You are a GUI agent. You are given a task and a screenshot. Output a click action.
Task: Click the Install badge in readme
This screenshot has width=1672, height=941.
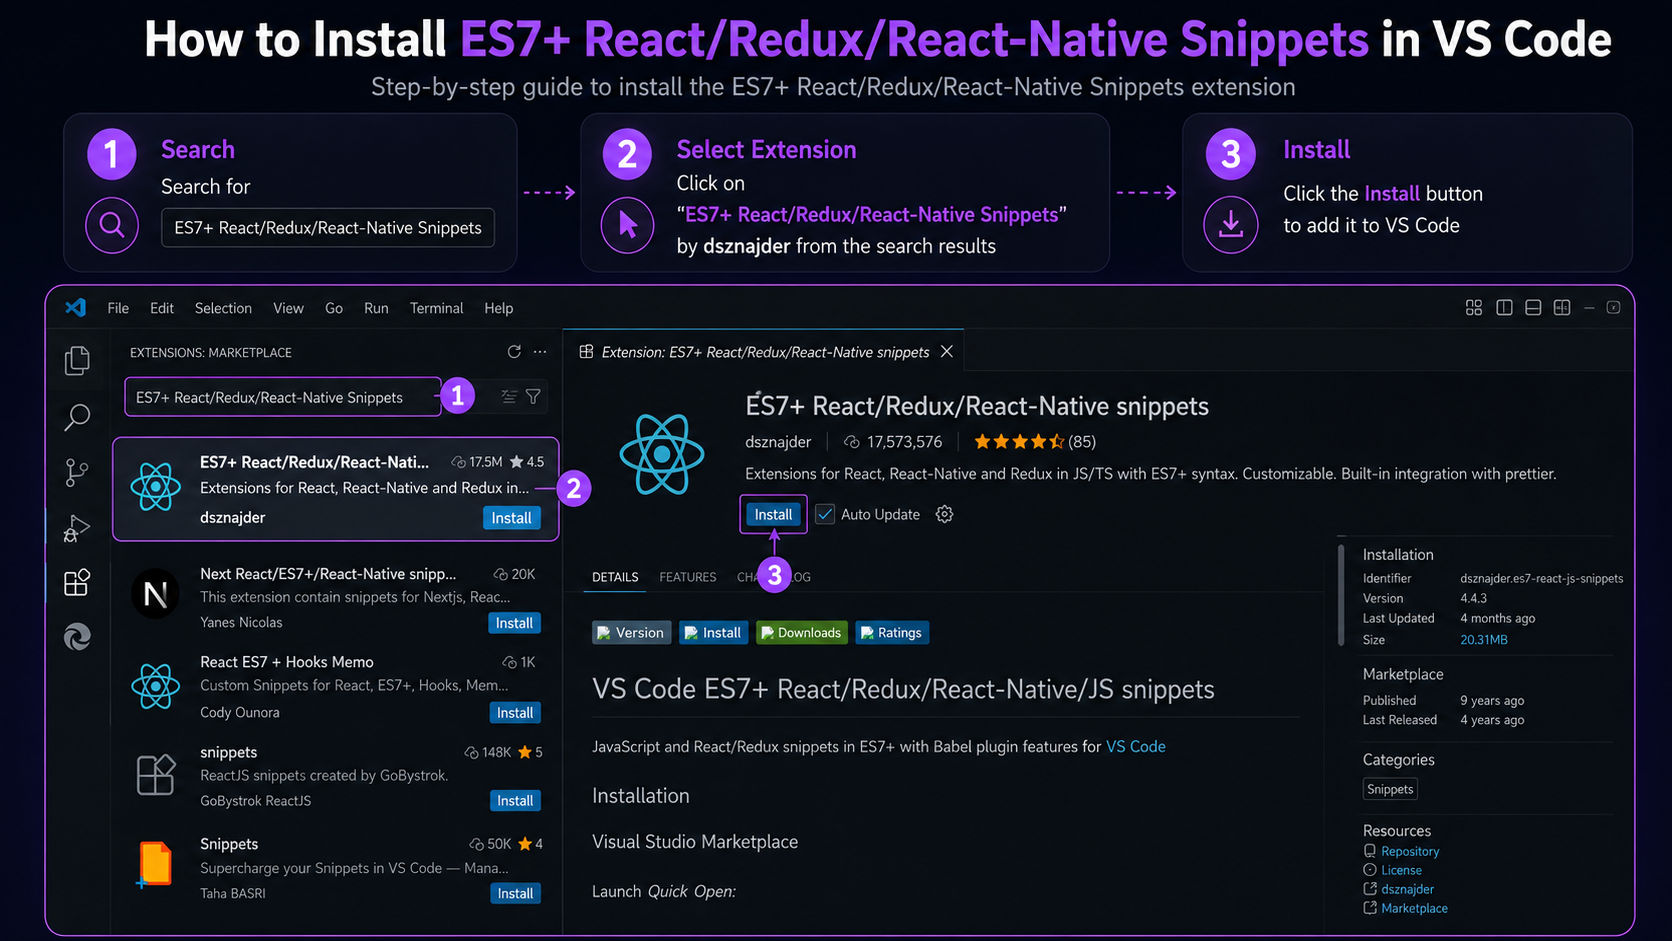(x=713, y=632)
